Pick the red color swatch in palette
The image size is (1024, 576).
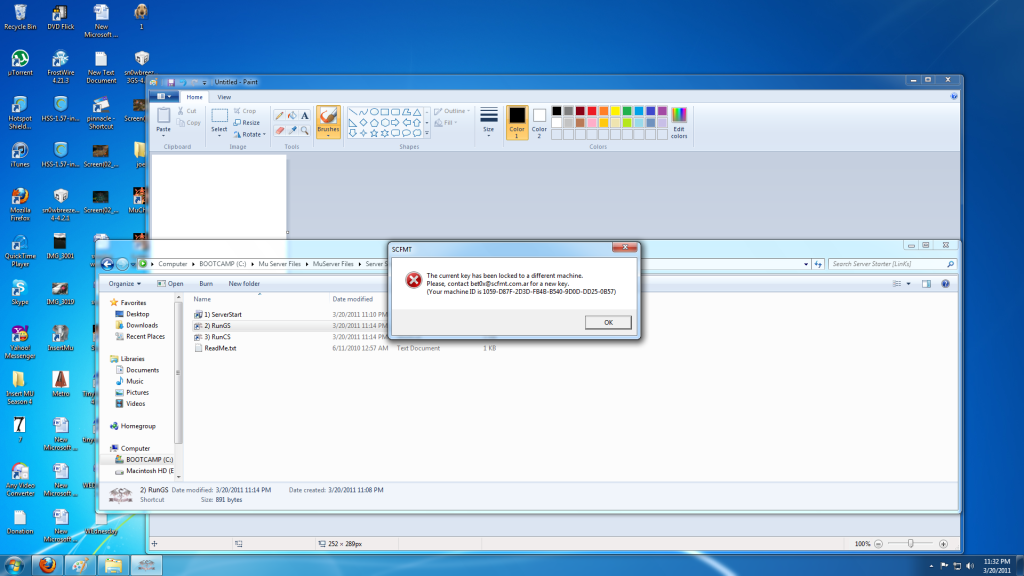592,110
